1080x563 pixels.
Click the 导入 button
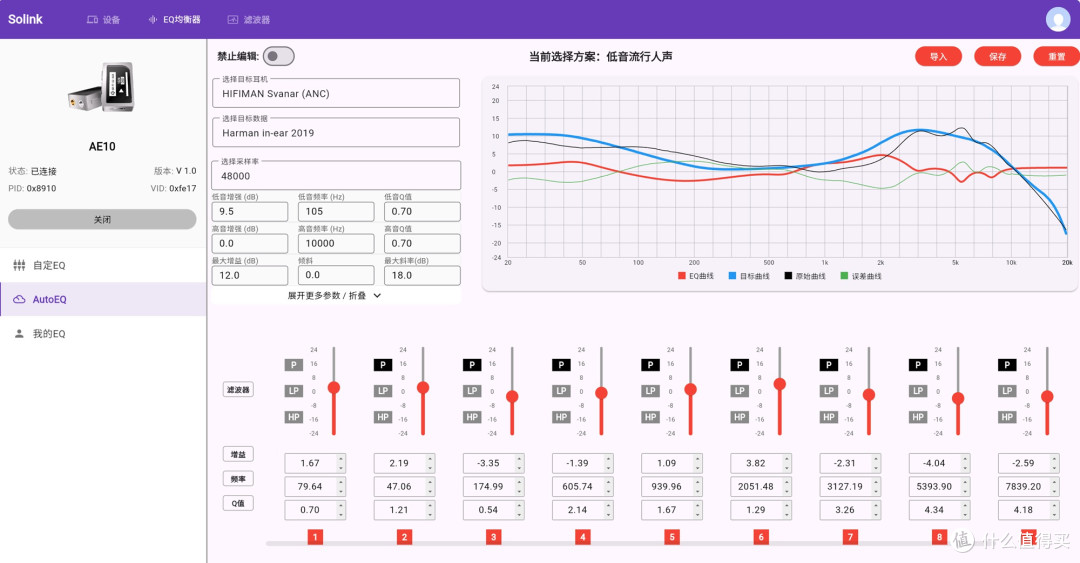tap(938, 57)
